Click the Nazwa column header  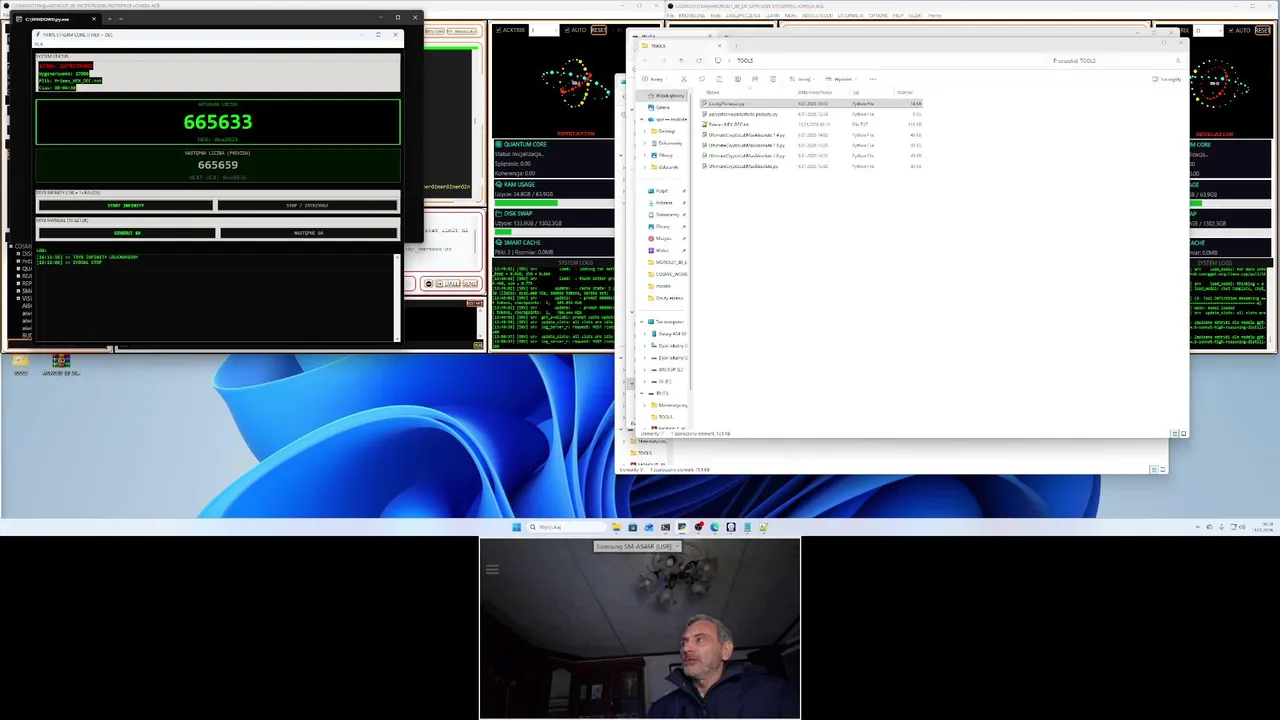click(x=713, y=92)
